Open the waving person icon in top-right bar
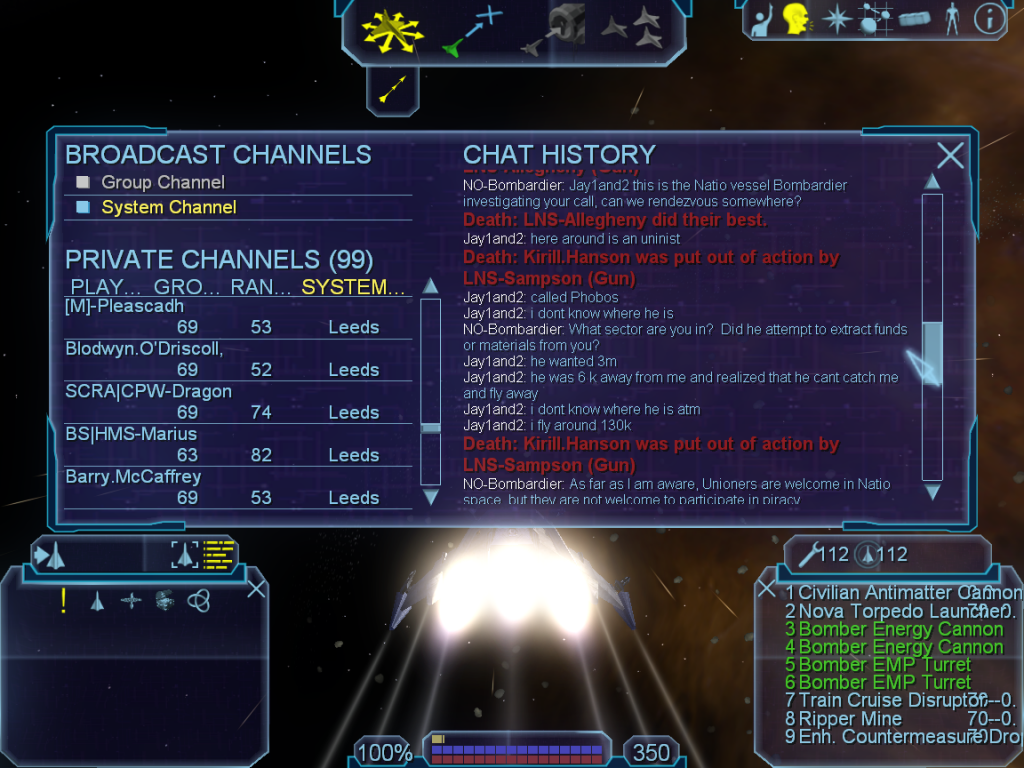 (x=763, y=20)
